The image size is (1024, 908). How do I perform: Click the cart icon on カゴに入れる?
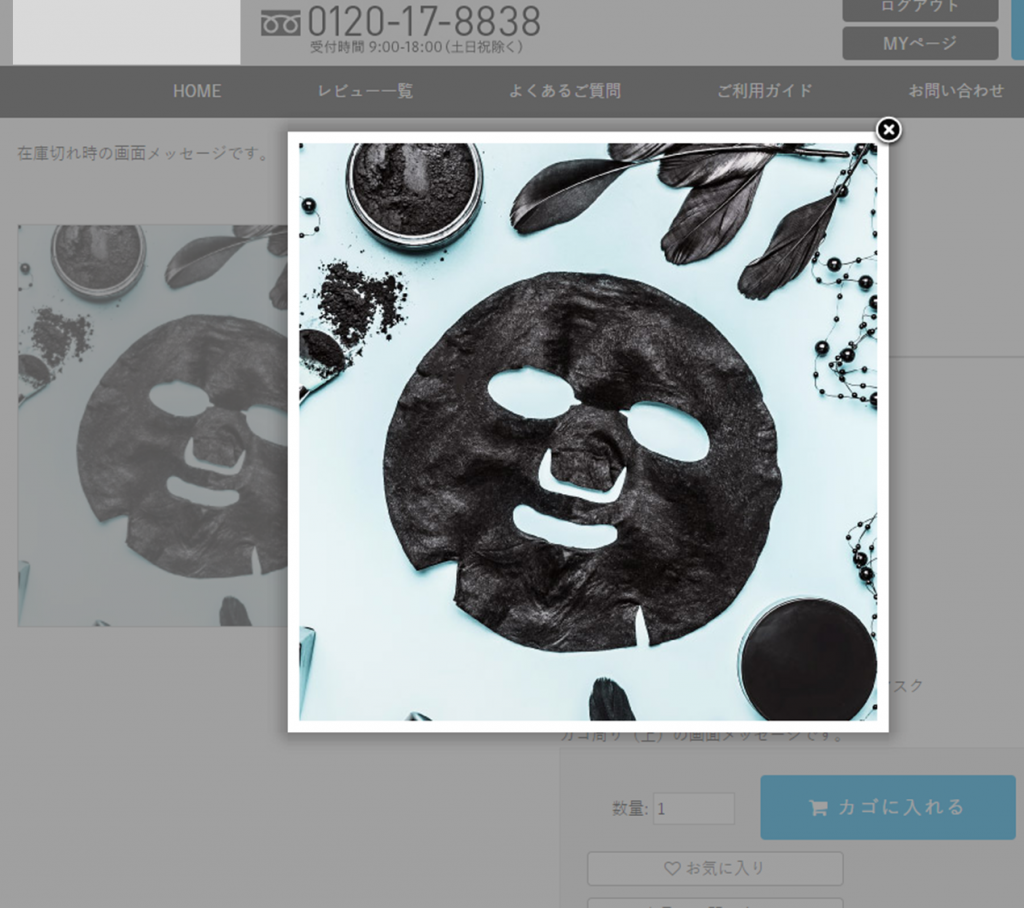point(818,808)
